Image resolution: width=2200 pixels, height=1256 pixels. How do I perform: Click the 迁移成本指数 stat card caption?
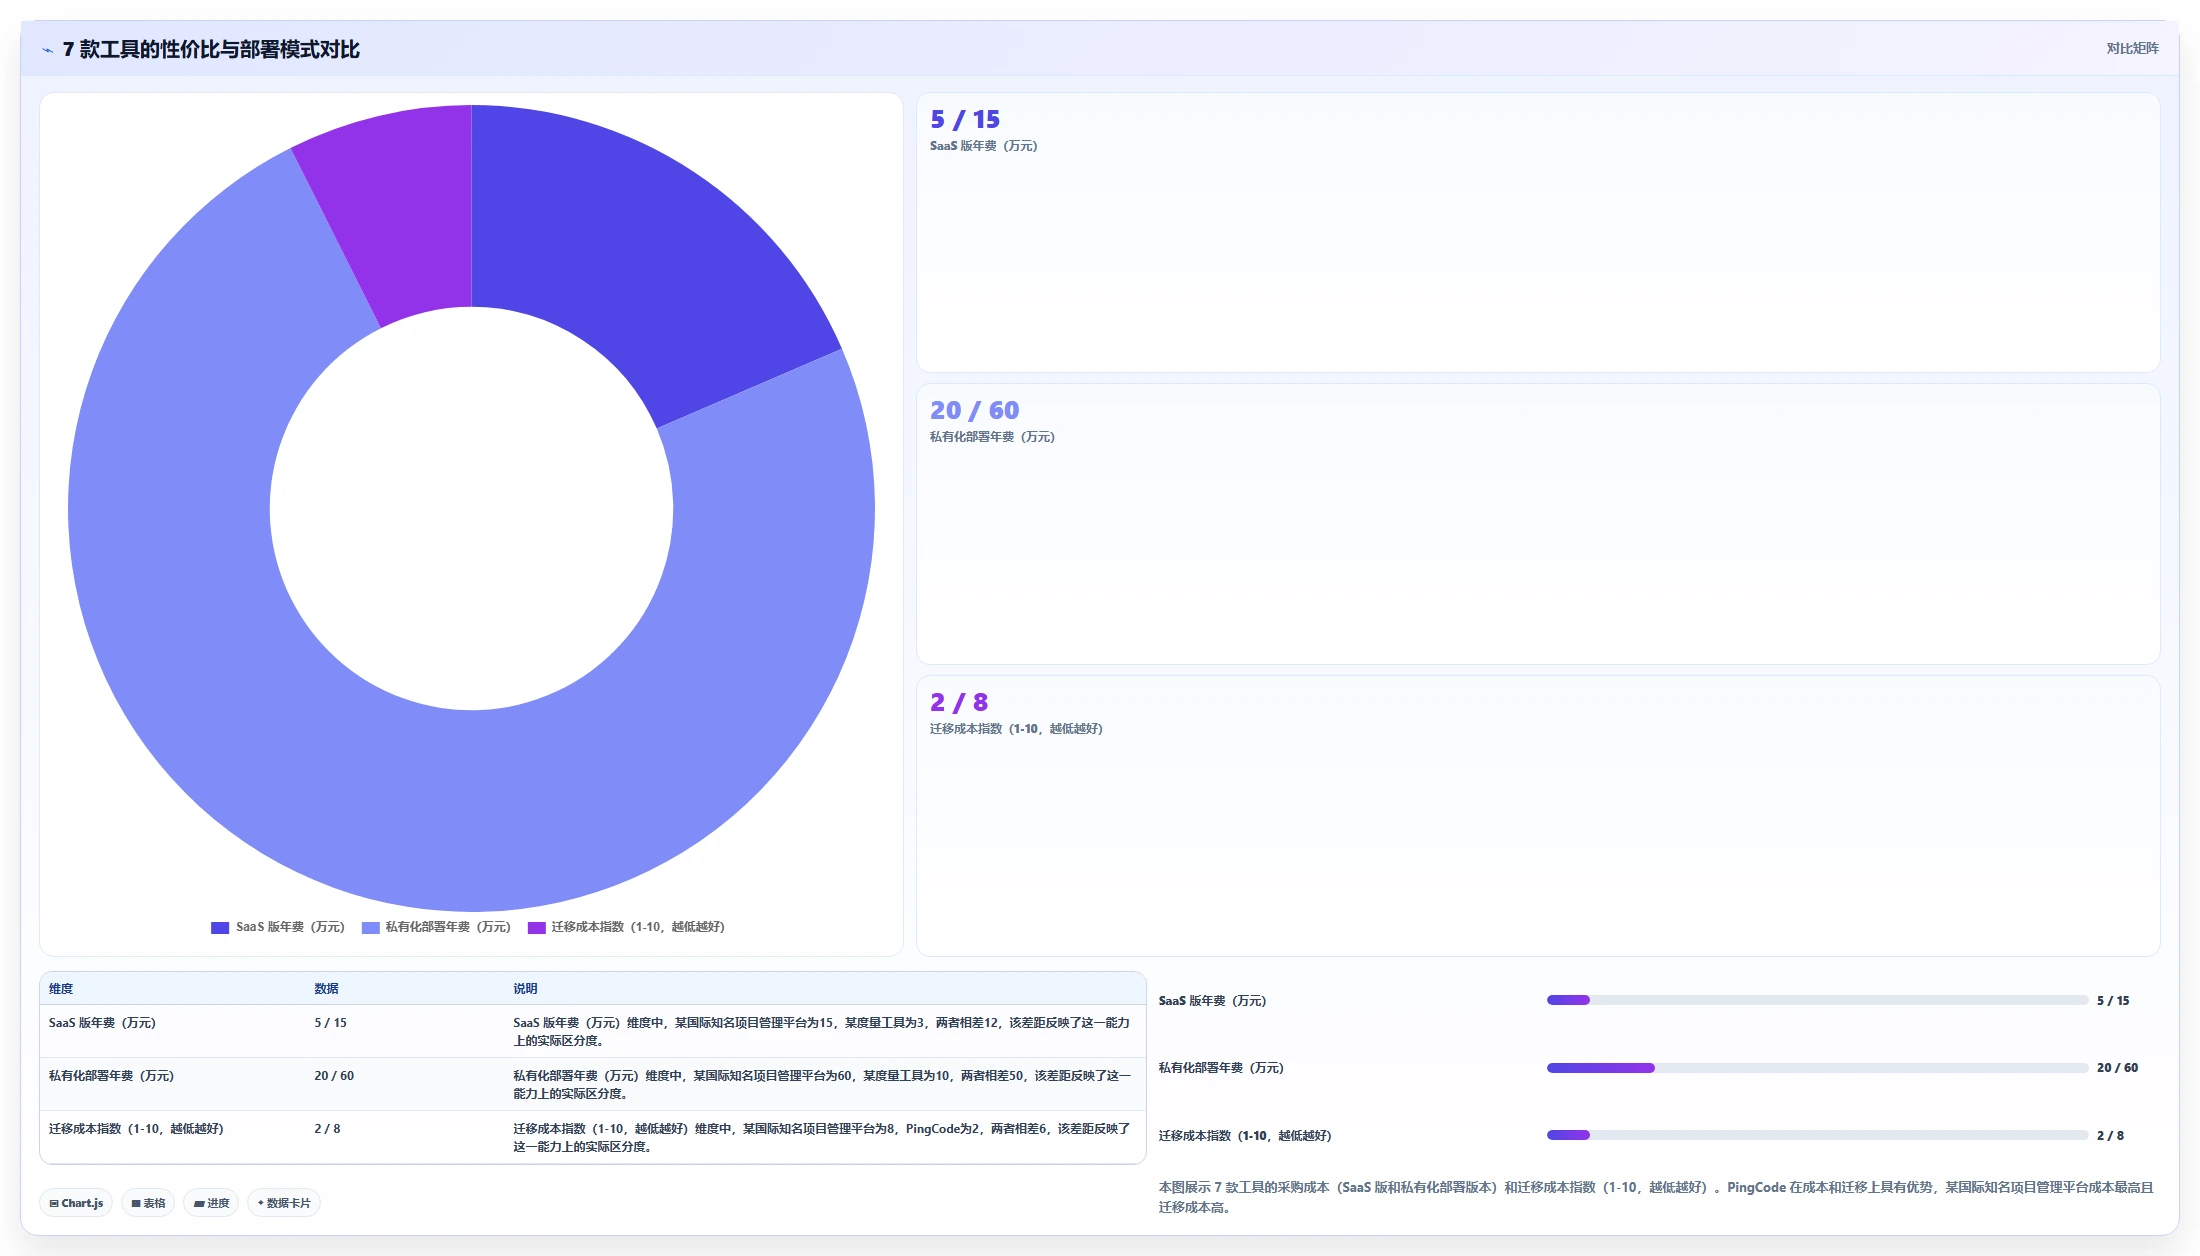coord(1016,729)
